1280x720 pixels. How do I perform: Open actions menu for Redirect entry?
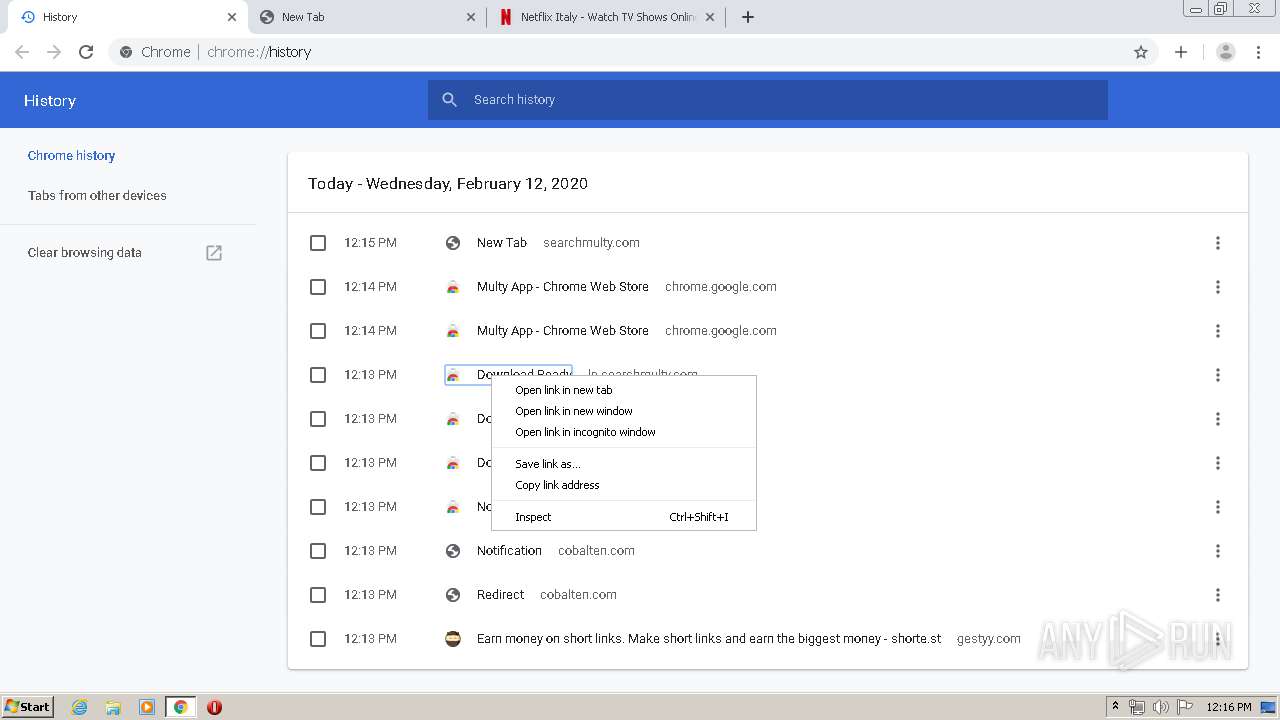coord(1218,595)
